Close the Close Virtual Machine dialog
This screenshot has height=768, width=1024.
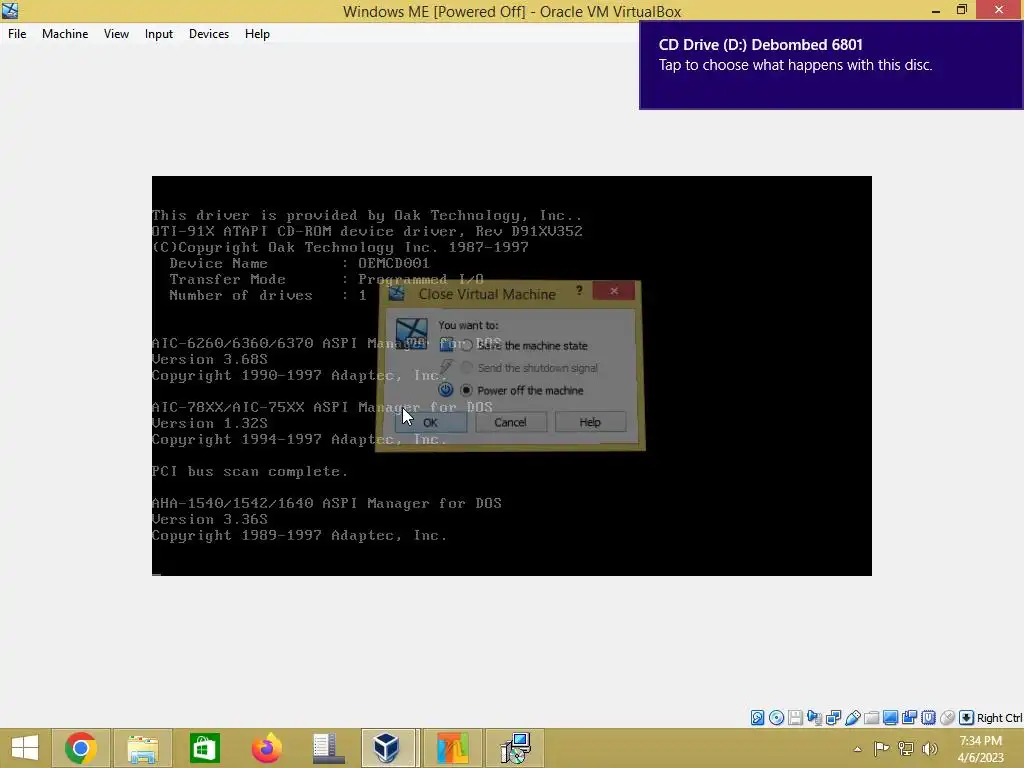(x=614, y=291)
